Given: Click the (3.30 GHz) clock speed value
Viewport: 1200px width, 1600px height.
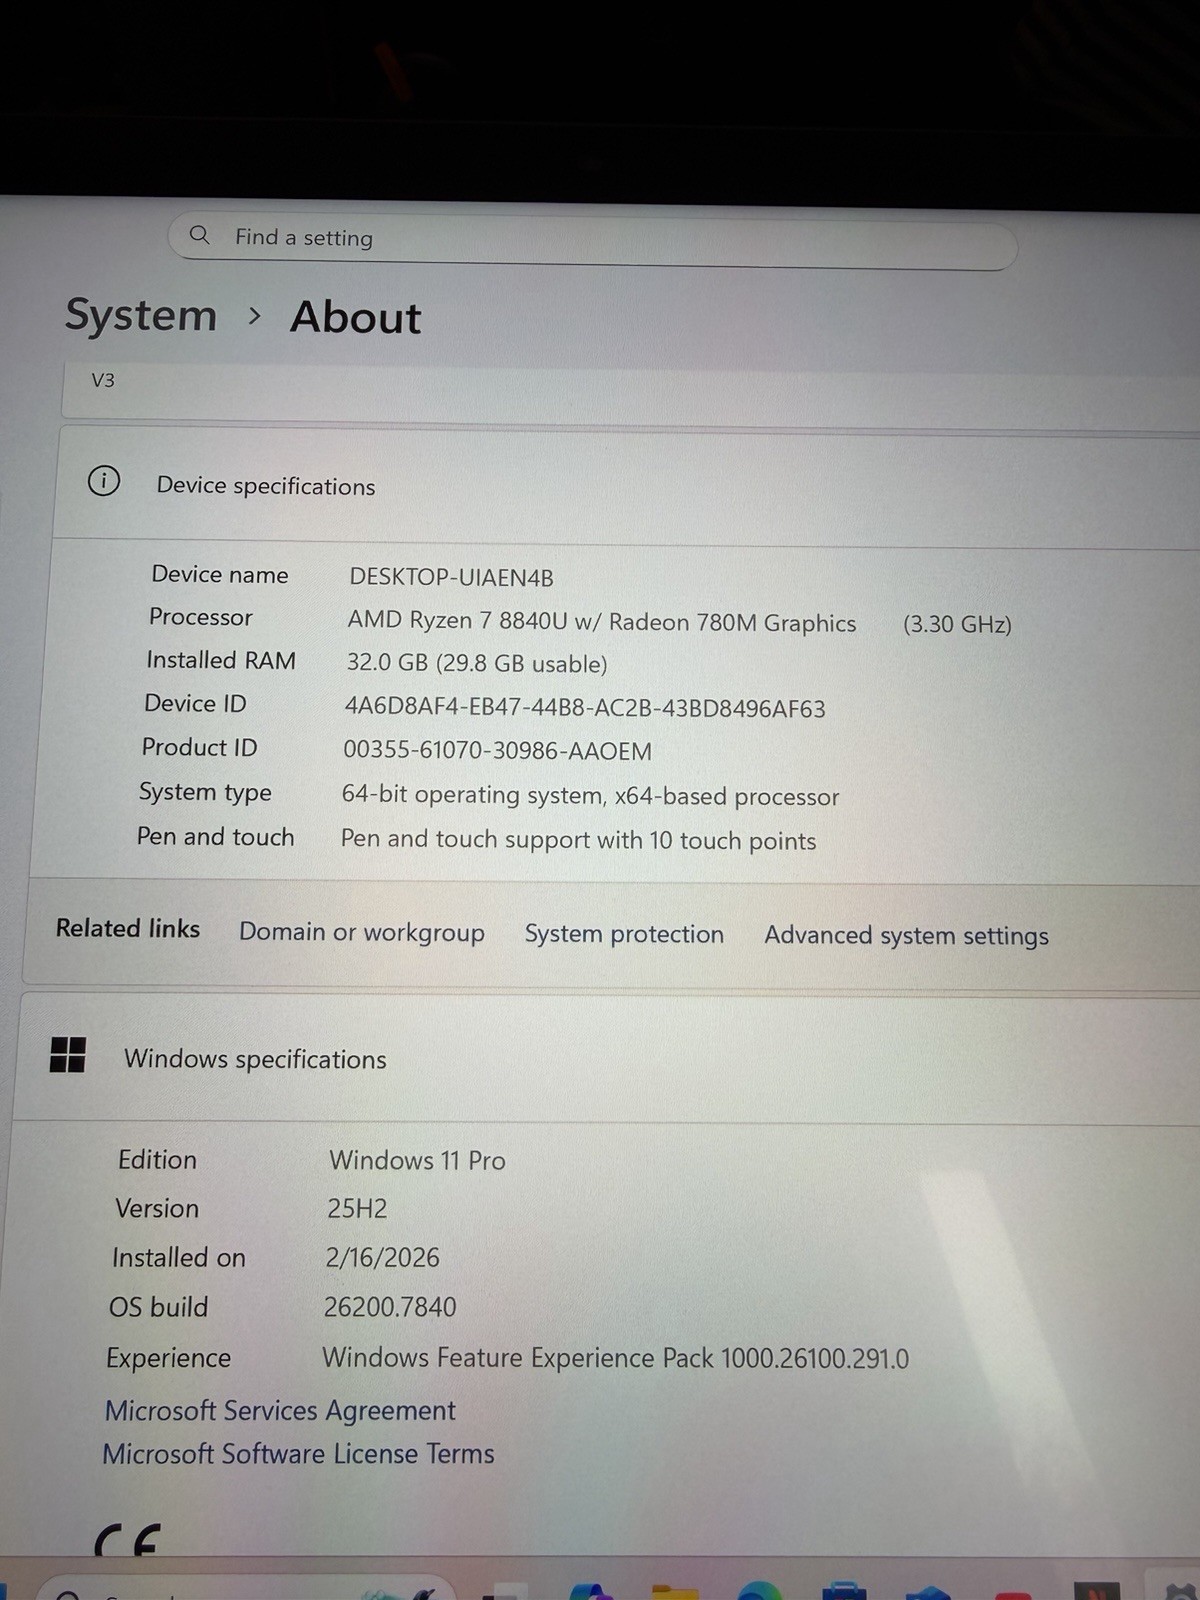Looking at the screenshot, I should [957, 624].
